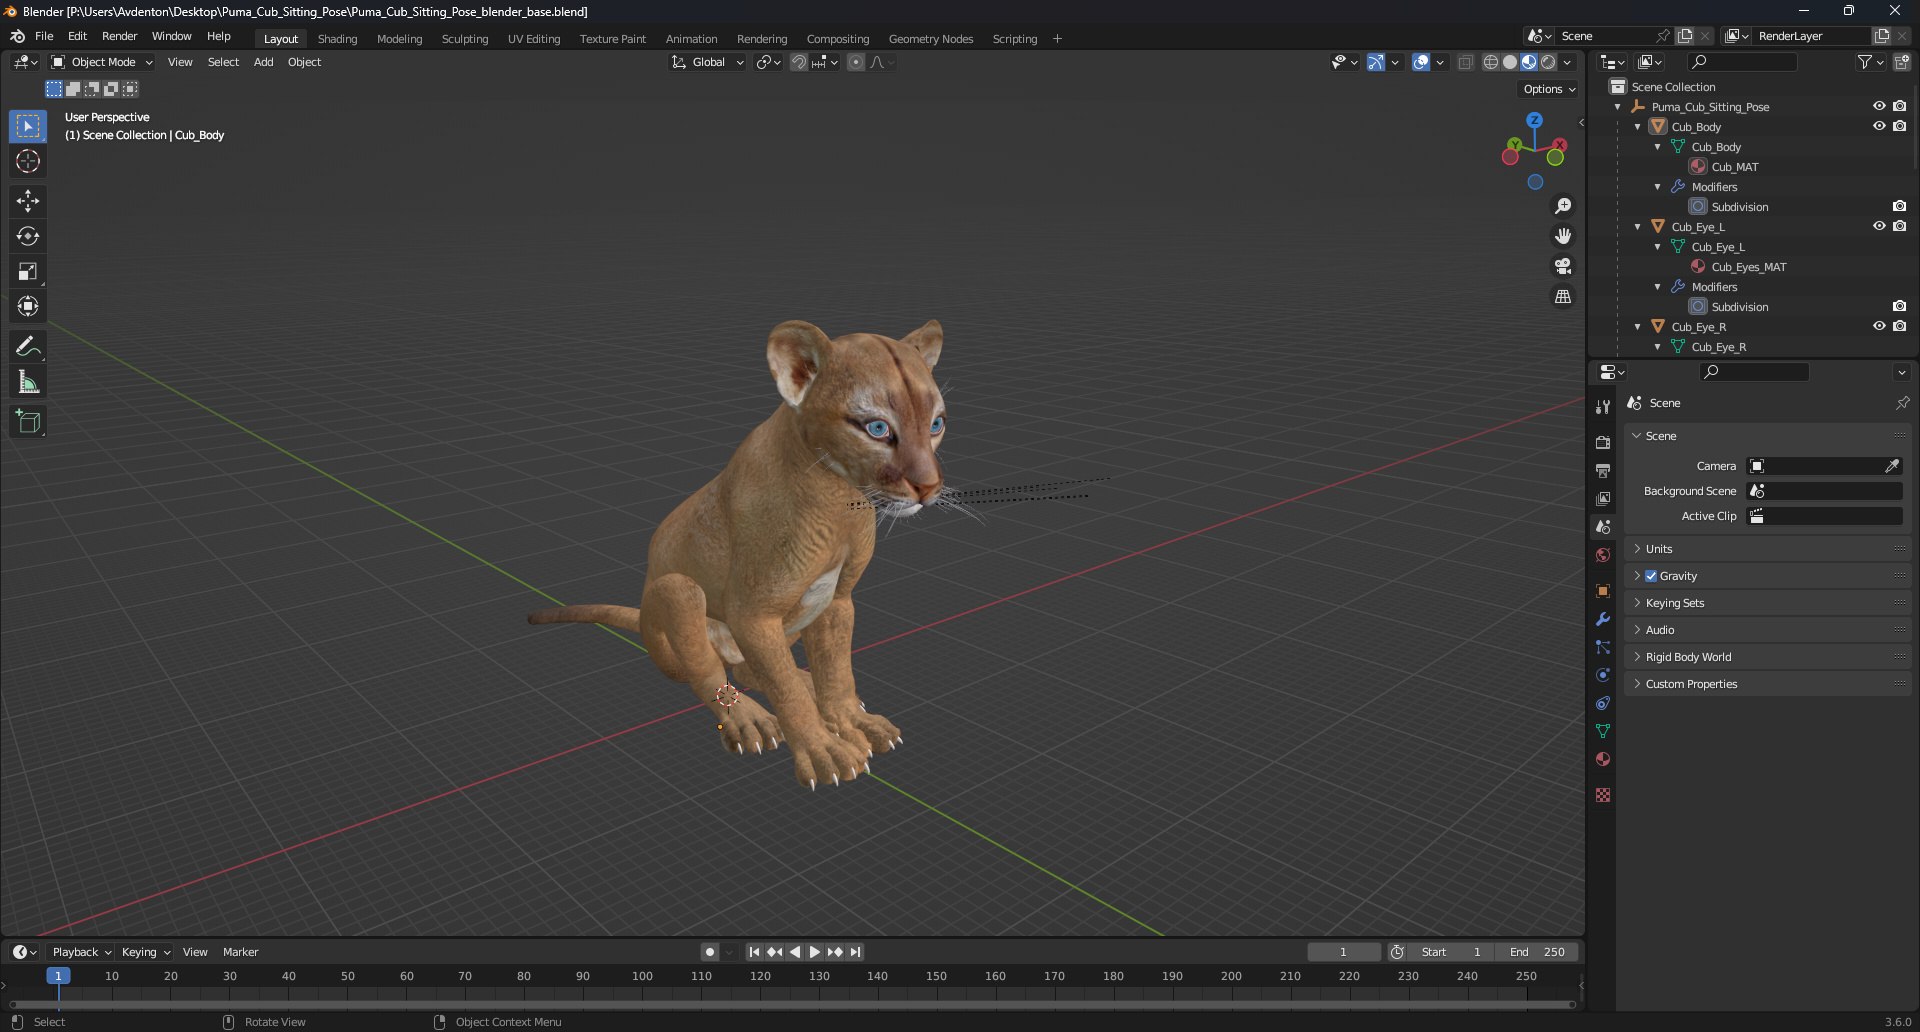The width and height of the screenshot is (1920, 1032).
Task: Toggle the camera view icon
Action: pyautogui.click(x=1563, y=266)
